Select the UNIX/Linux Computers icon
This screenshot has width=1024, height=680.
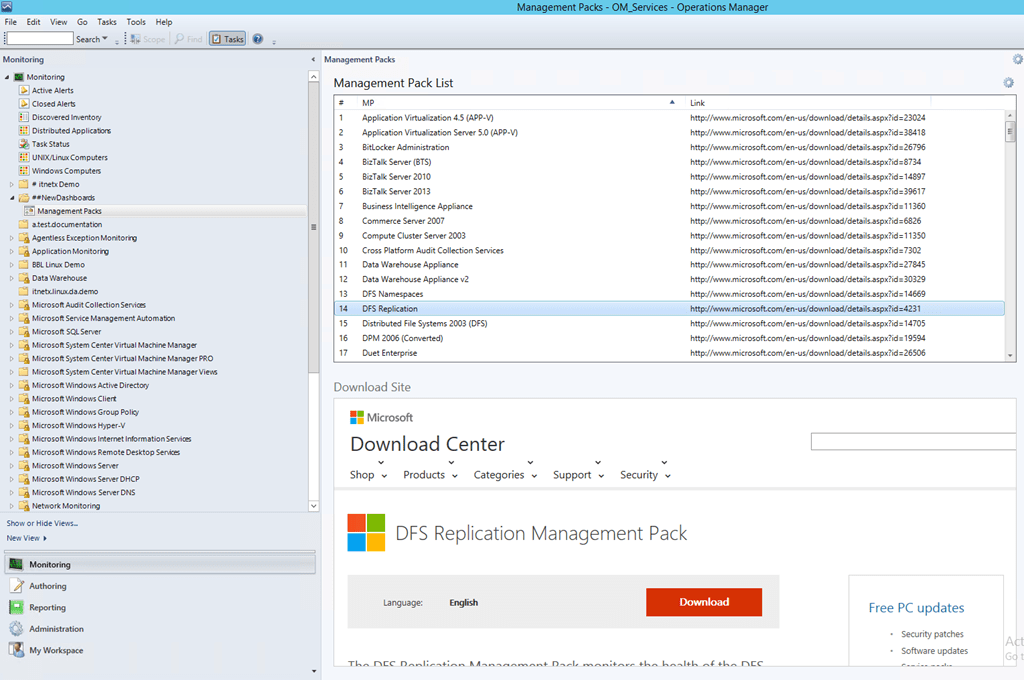click(x=24, y=157)
